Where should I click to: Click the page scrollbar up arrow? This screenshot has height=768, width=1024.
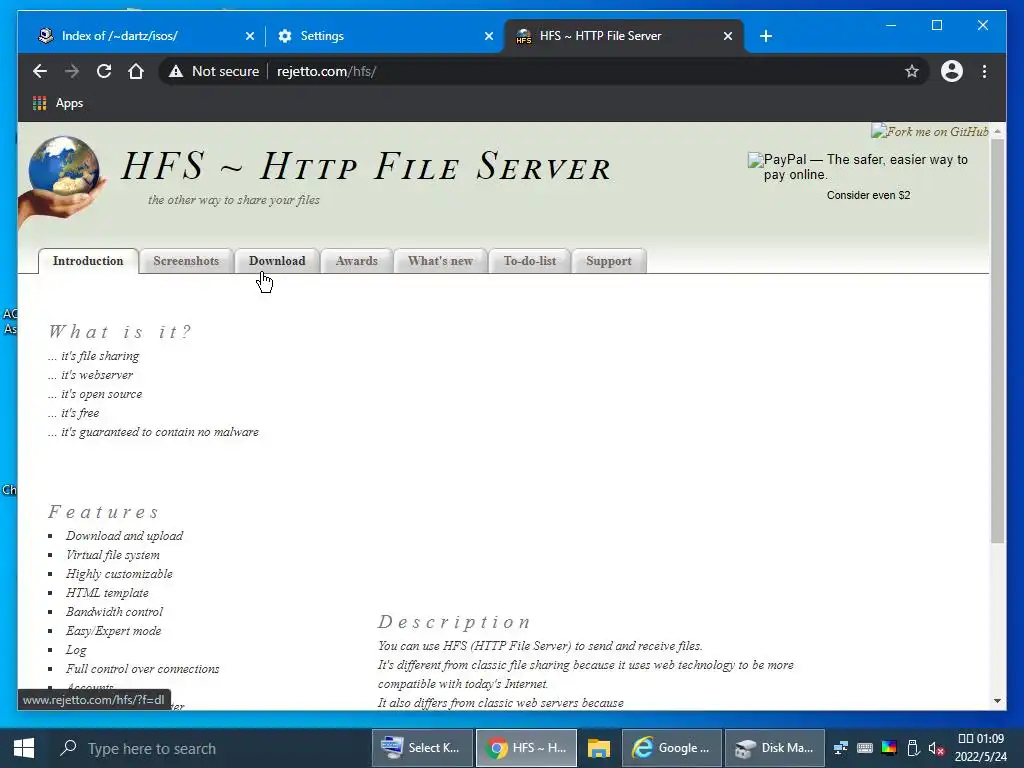(997, 131)
